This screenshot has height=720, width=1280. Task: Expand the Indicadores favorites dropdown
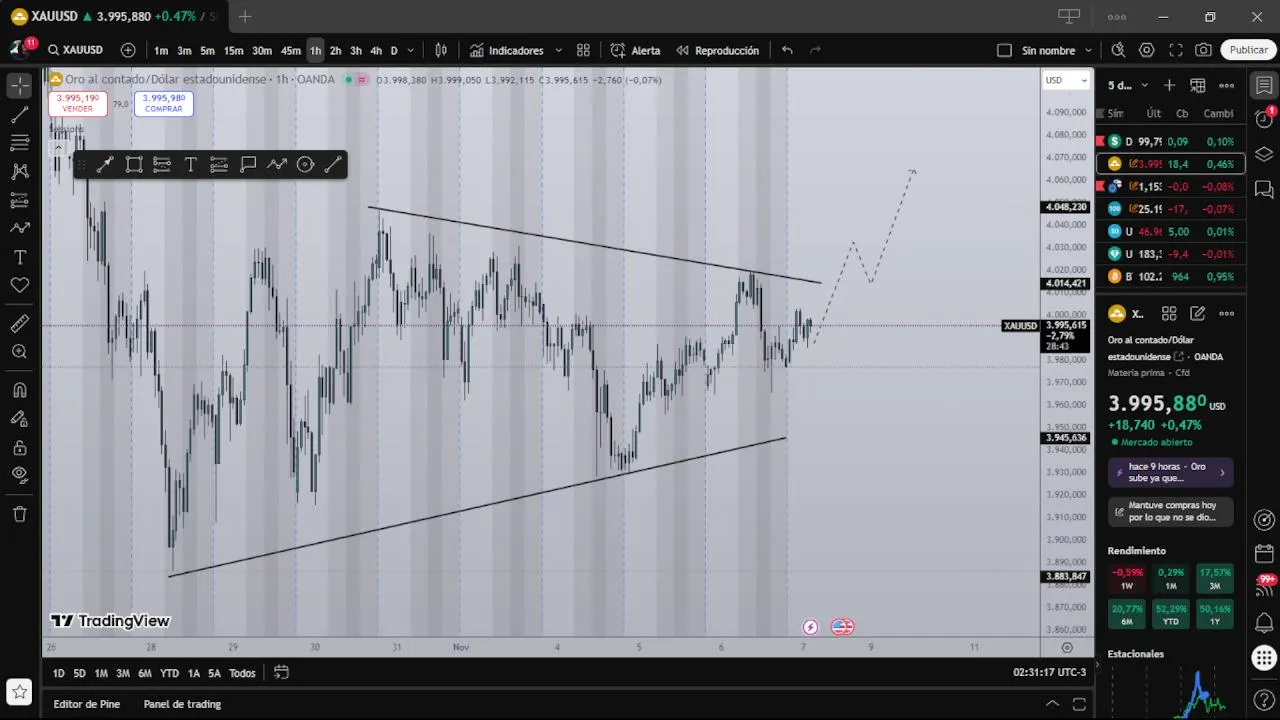(558, 50)
